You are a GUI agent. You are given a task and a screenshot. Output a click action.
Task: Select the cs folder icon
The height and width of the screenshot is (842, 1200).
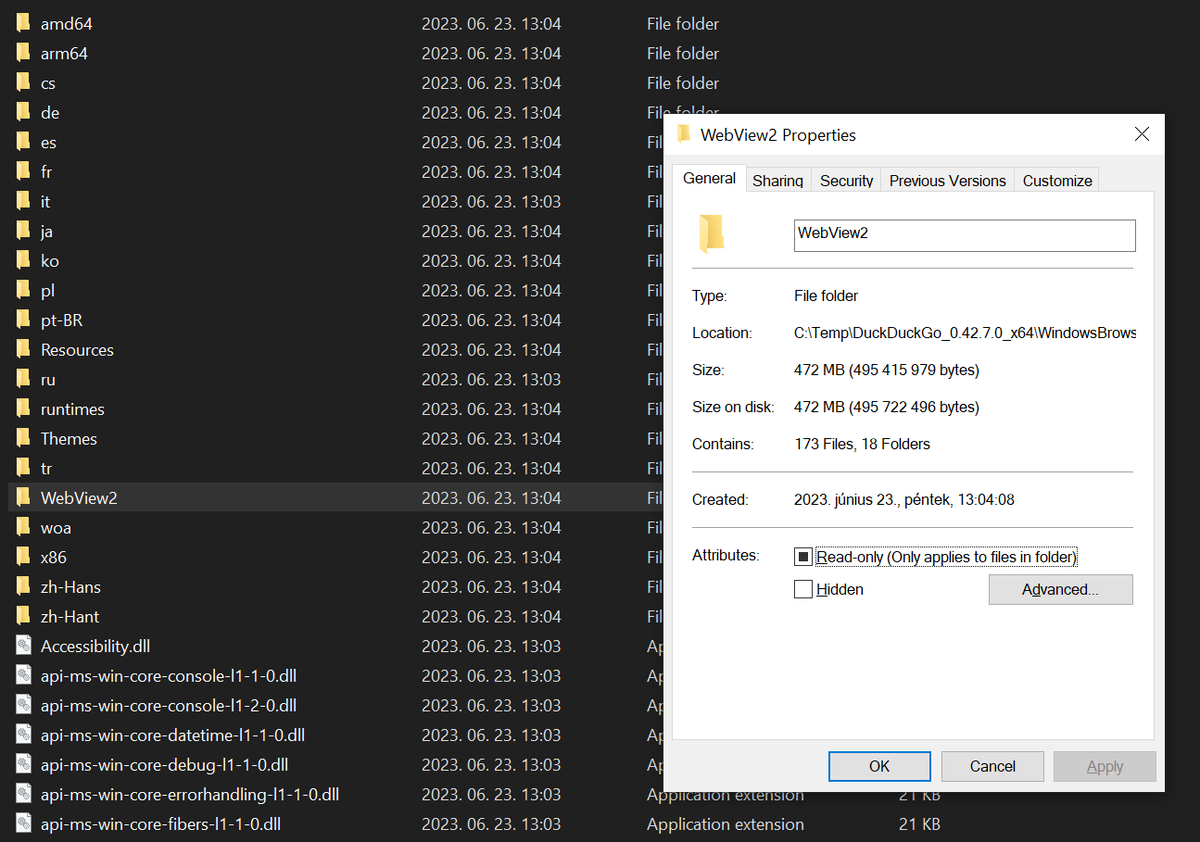24,83
